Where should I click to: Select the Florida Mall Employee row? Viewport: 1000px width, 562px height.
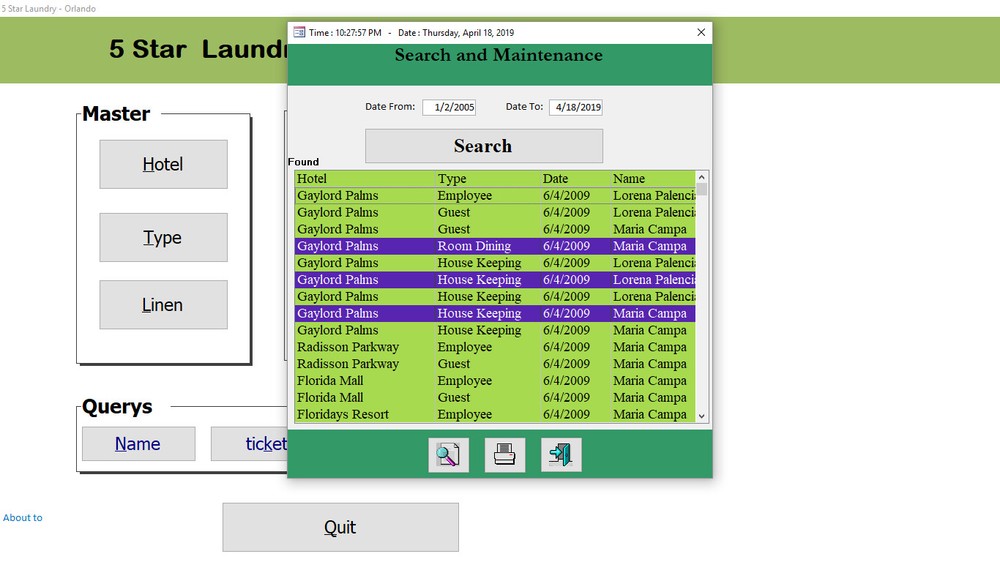click(x=495, y=381)
